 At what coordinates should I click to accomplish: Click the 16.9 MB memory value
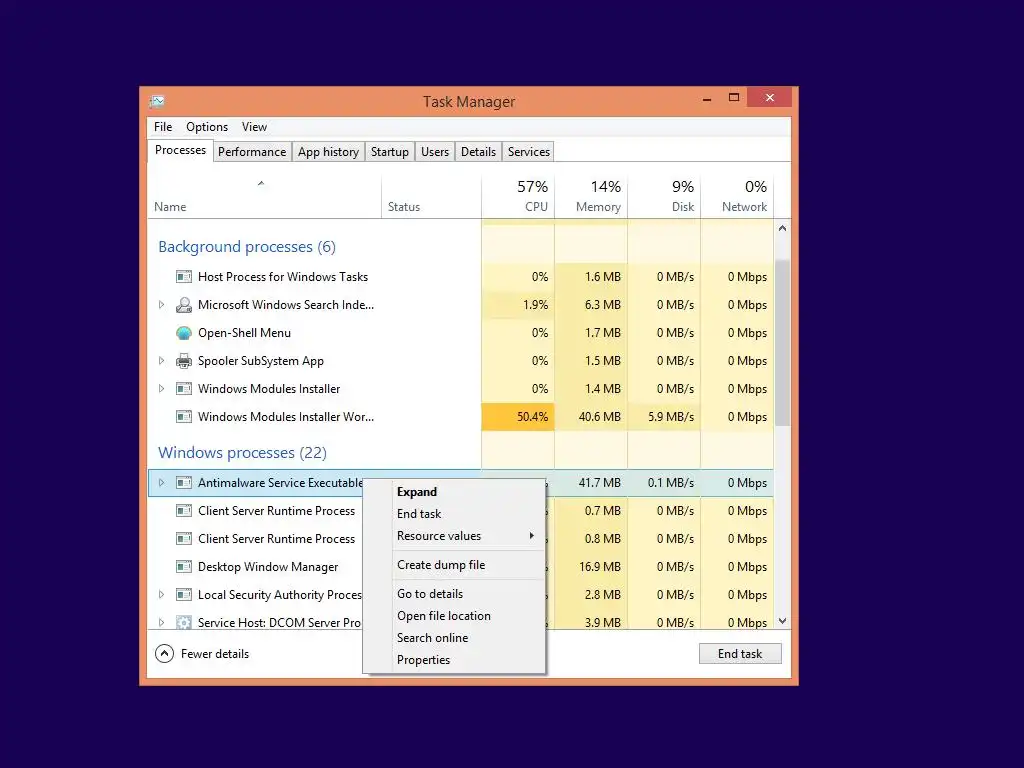tap(600, 567)
